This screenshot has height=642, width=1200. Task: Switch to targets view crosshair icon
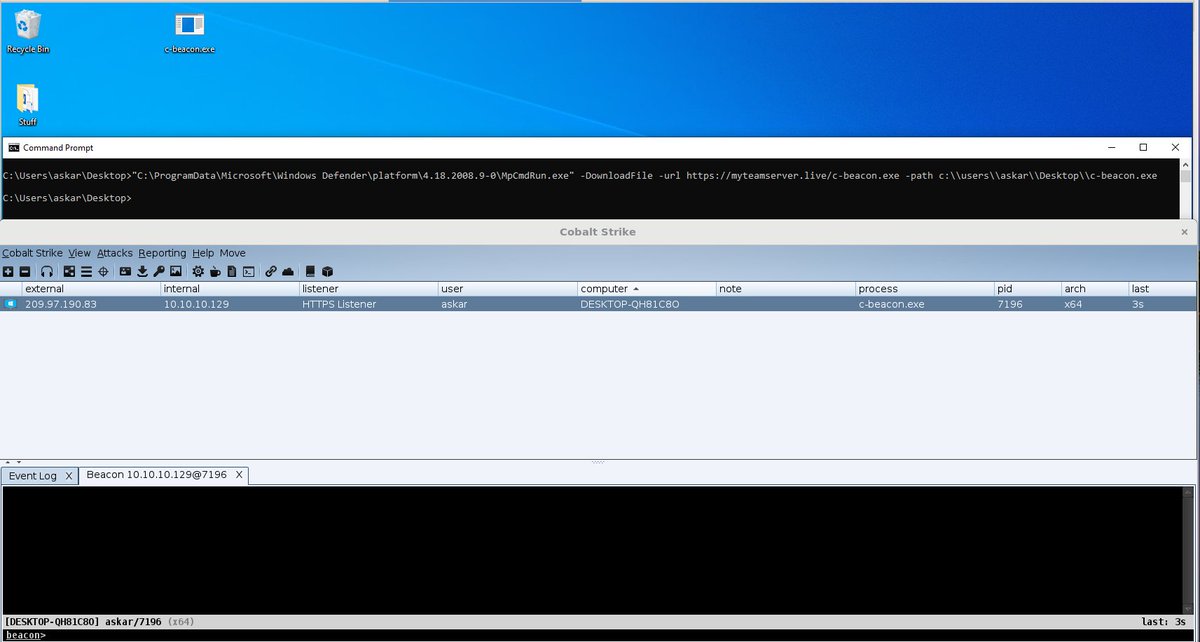[103, 271]
